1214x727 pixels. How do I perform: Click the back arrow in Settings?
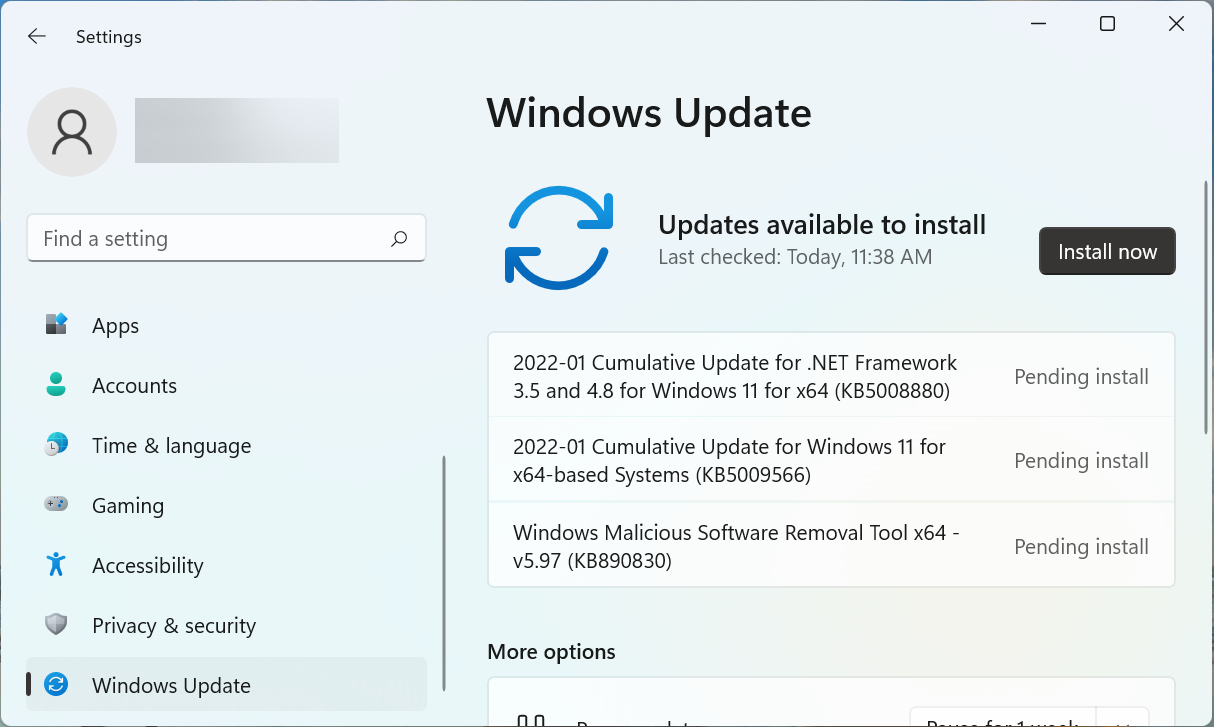coord(37,37)
